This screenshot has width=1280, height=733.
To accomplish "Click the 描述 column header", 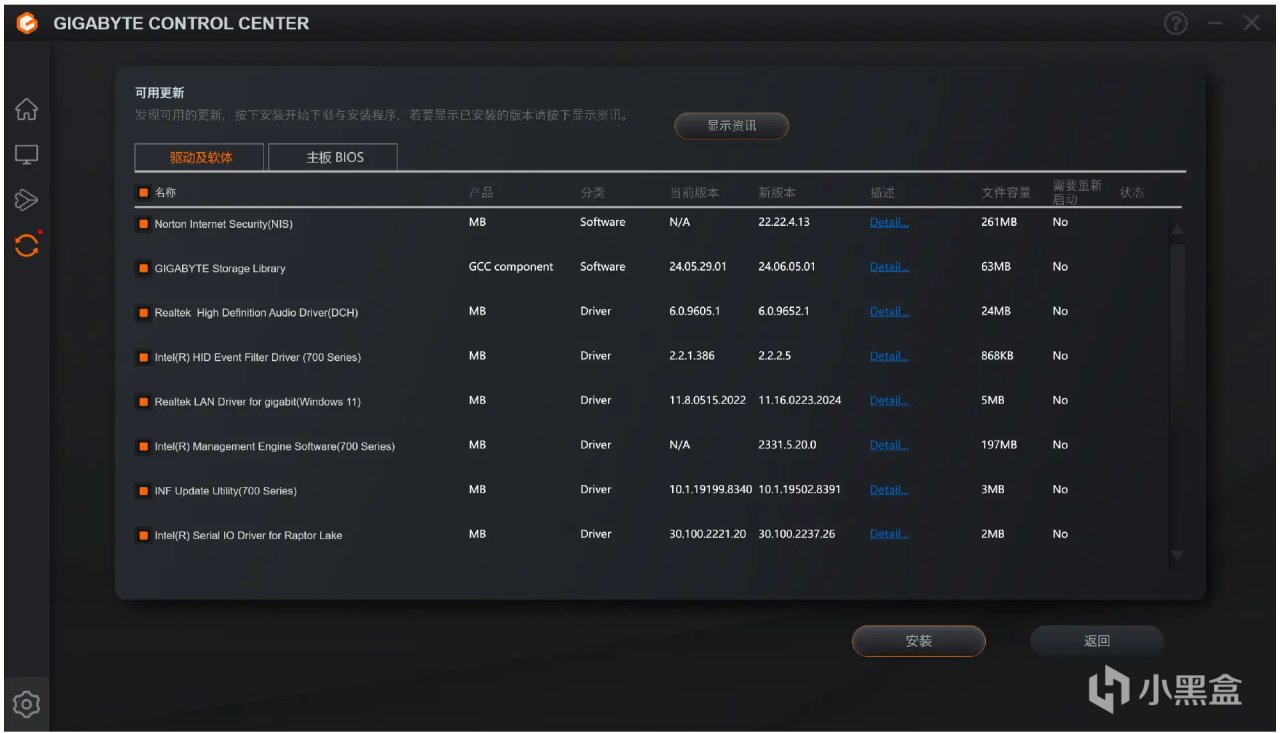I will (882, 192).
